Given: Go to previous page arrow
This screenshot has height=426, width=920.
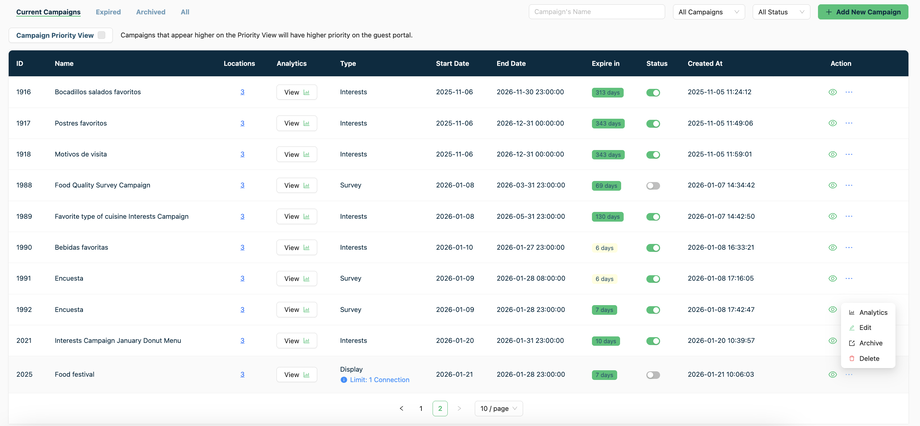Looking at the screenshot, I should [402, 409].
